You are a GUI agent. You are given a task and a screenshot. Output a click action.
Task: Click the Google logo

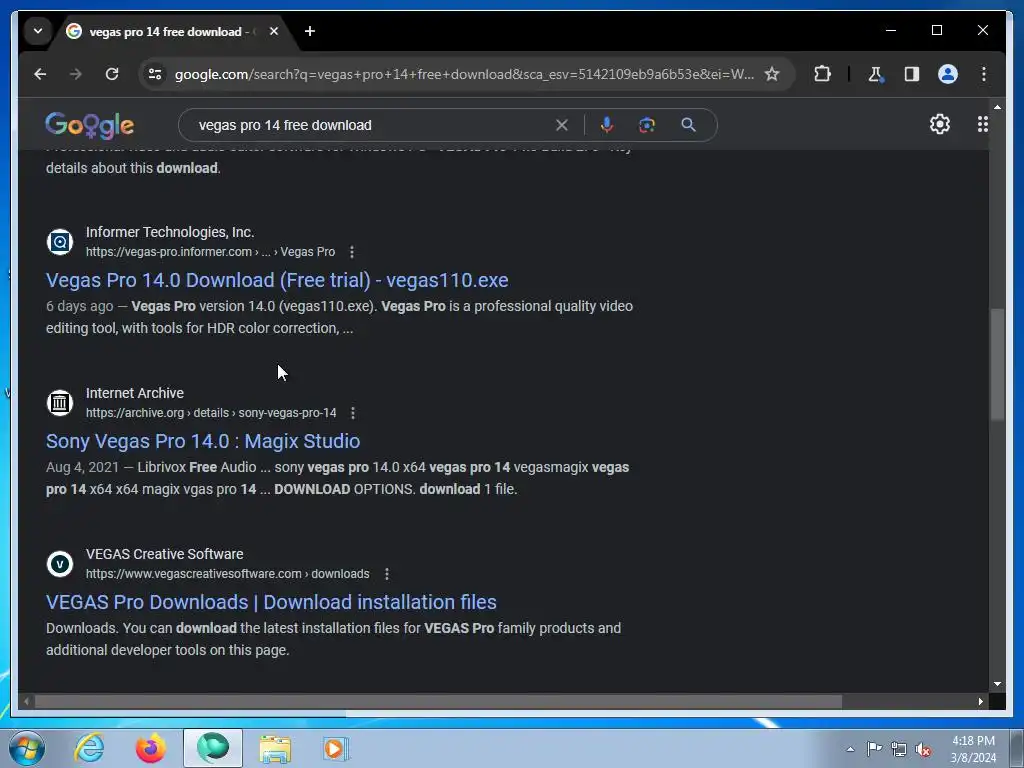tap(89, 125)
